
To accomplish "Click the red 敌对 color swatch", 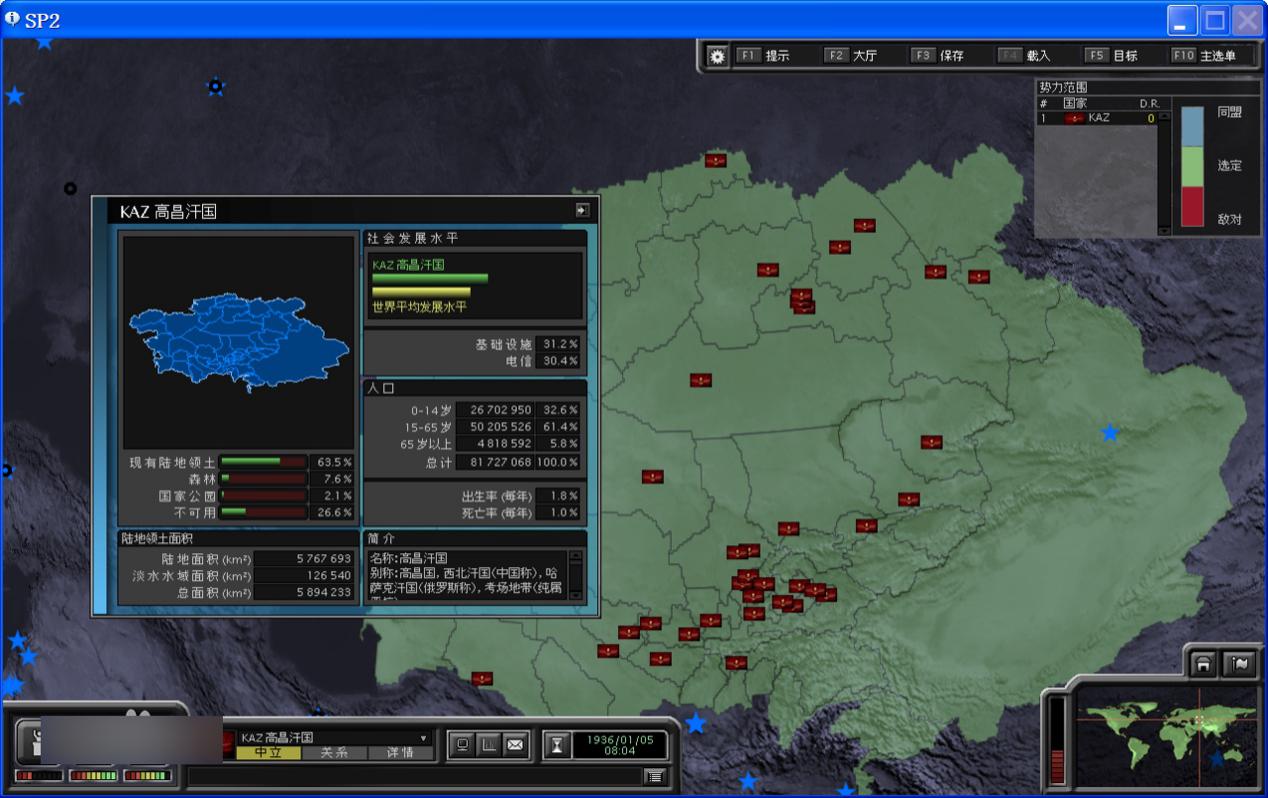I will coord(1192,207).
